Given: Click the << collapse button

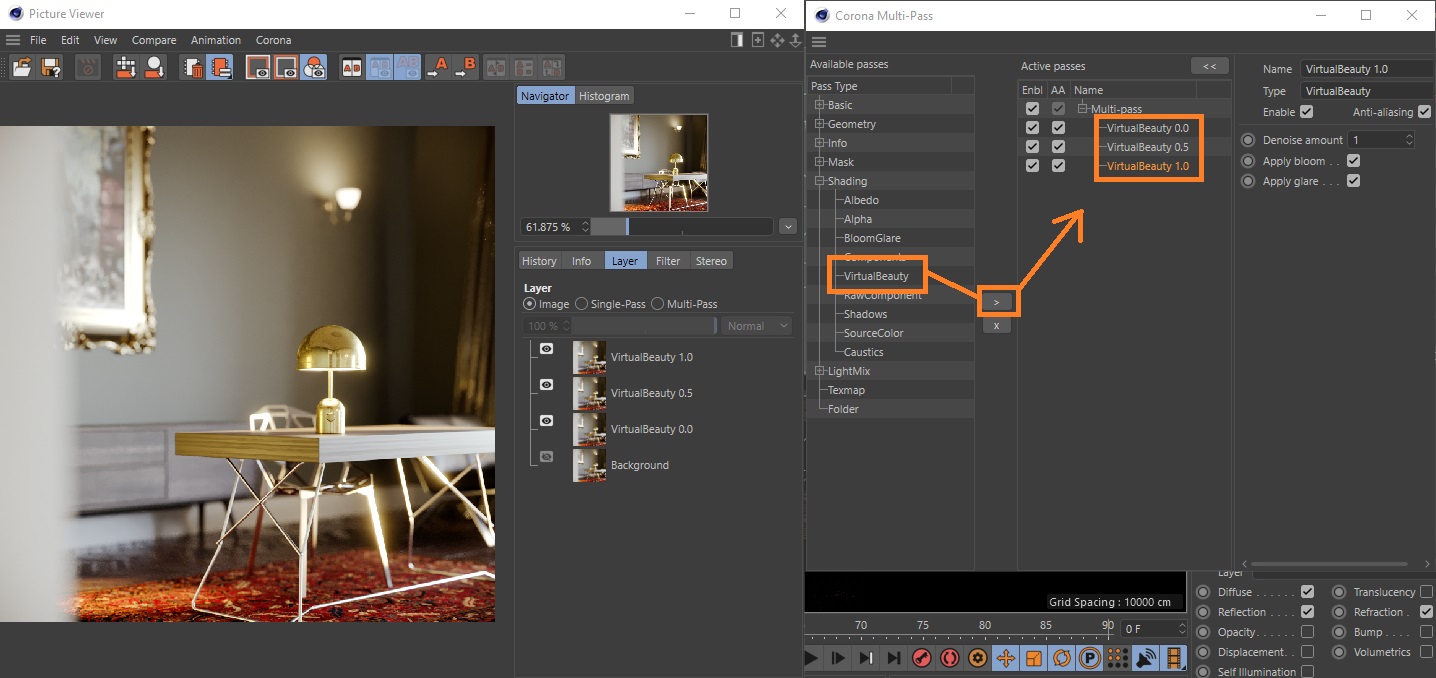Looking at the screenshot, I should tap(1209, 66).
